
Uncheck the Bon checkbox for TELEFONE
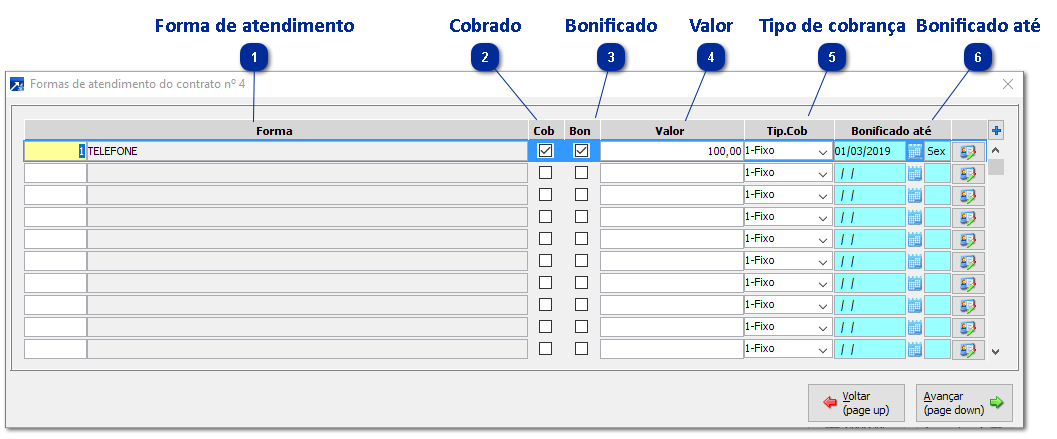(581, 151)
